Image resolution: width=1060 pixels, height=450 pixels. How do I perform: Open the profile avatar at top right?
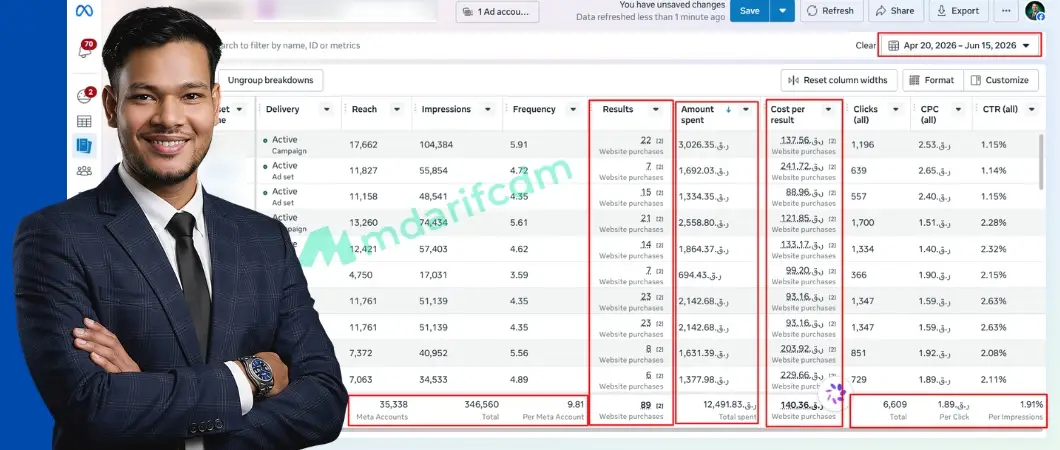(x=1035, y=11)
